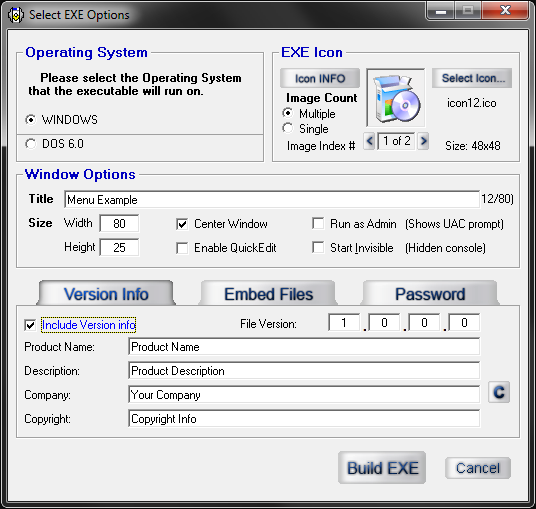The image size is (536, 509).
Task: Click the icon12.ico file name
Action: (472, 103)
